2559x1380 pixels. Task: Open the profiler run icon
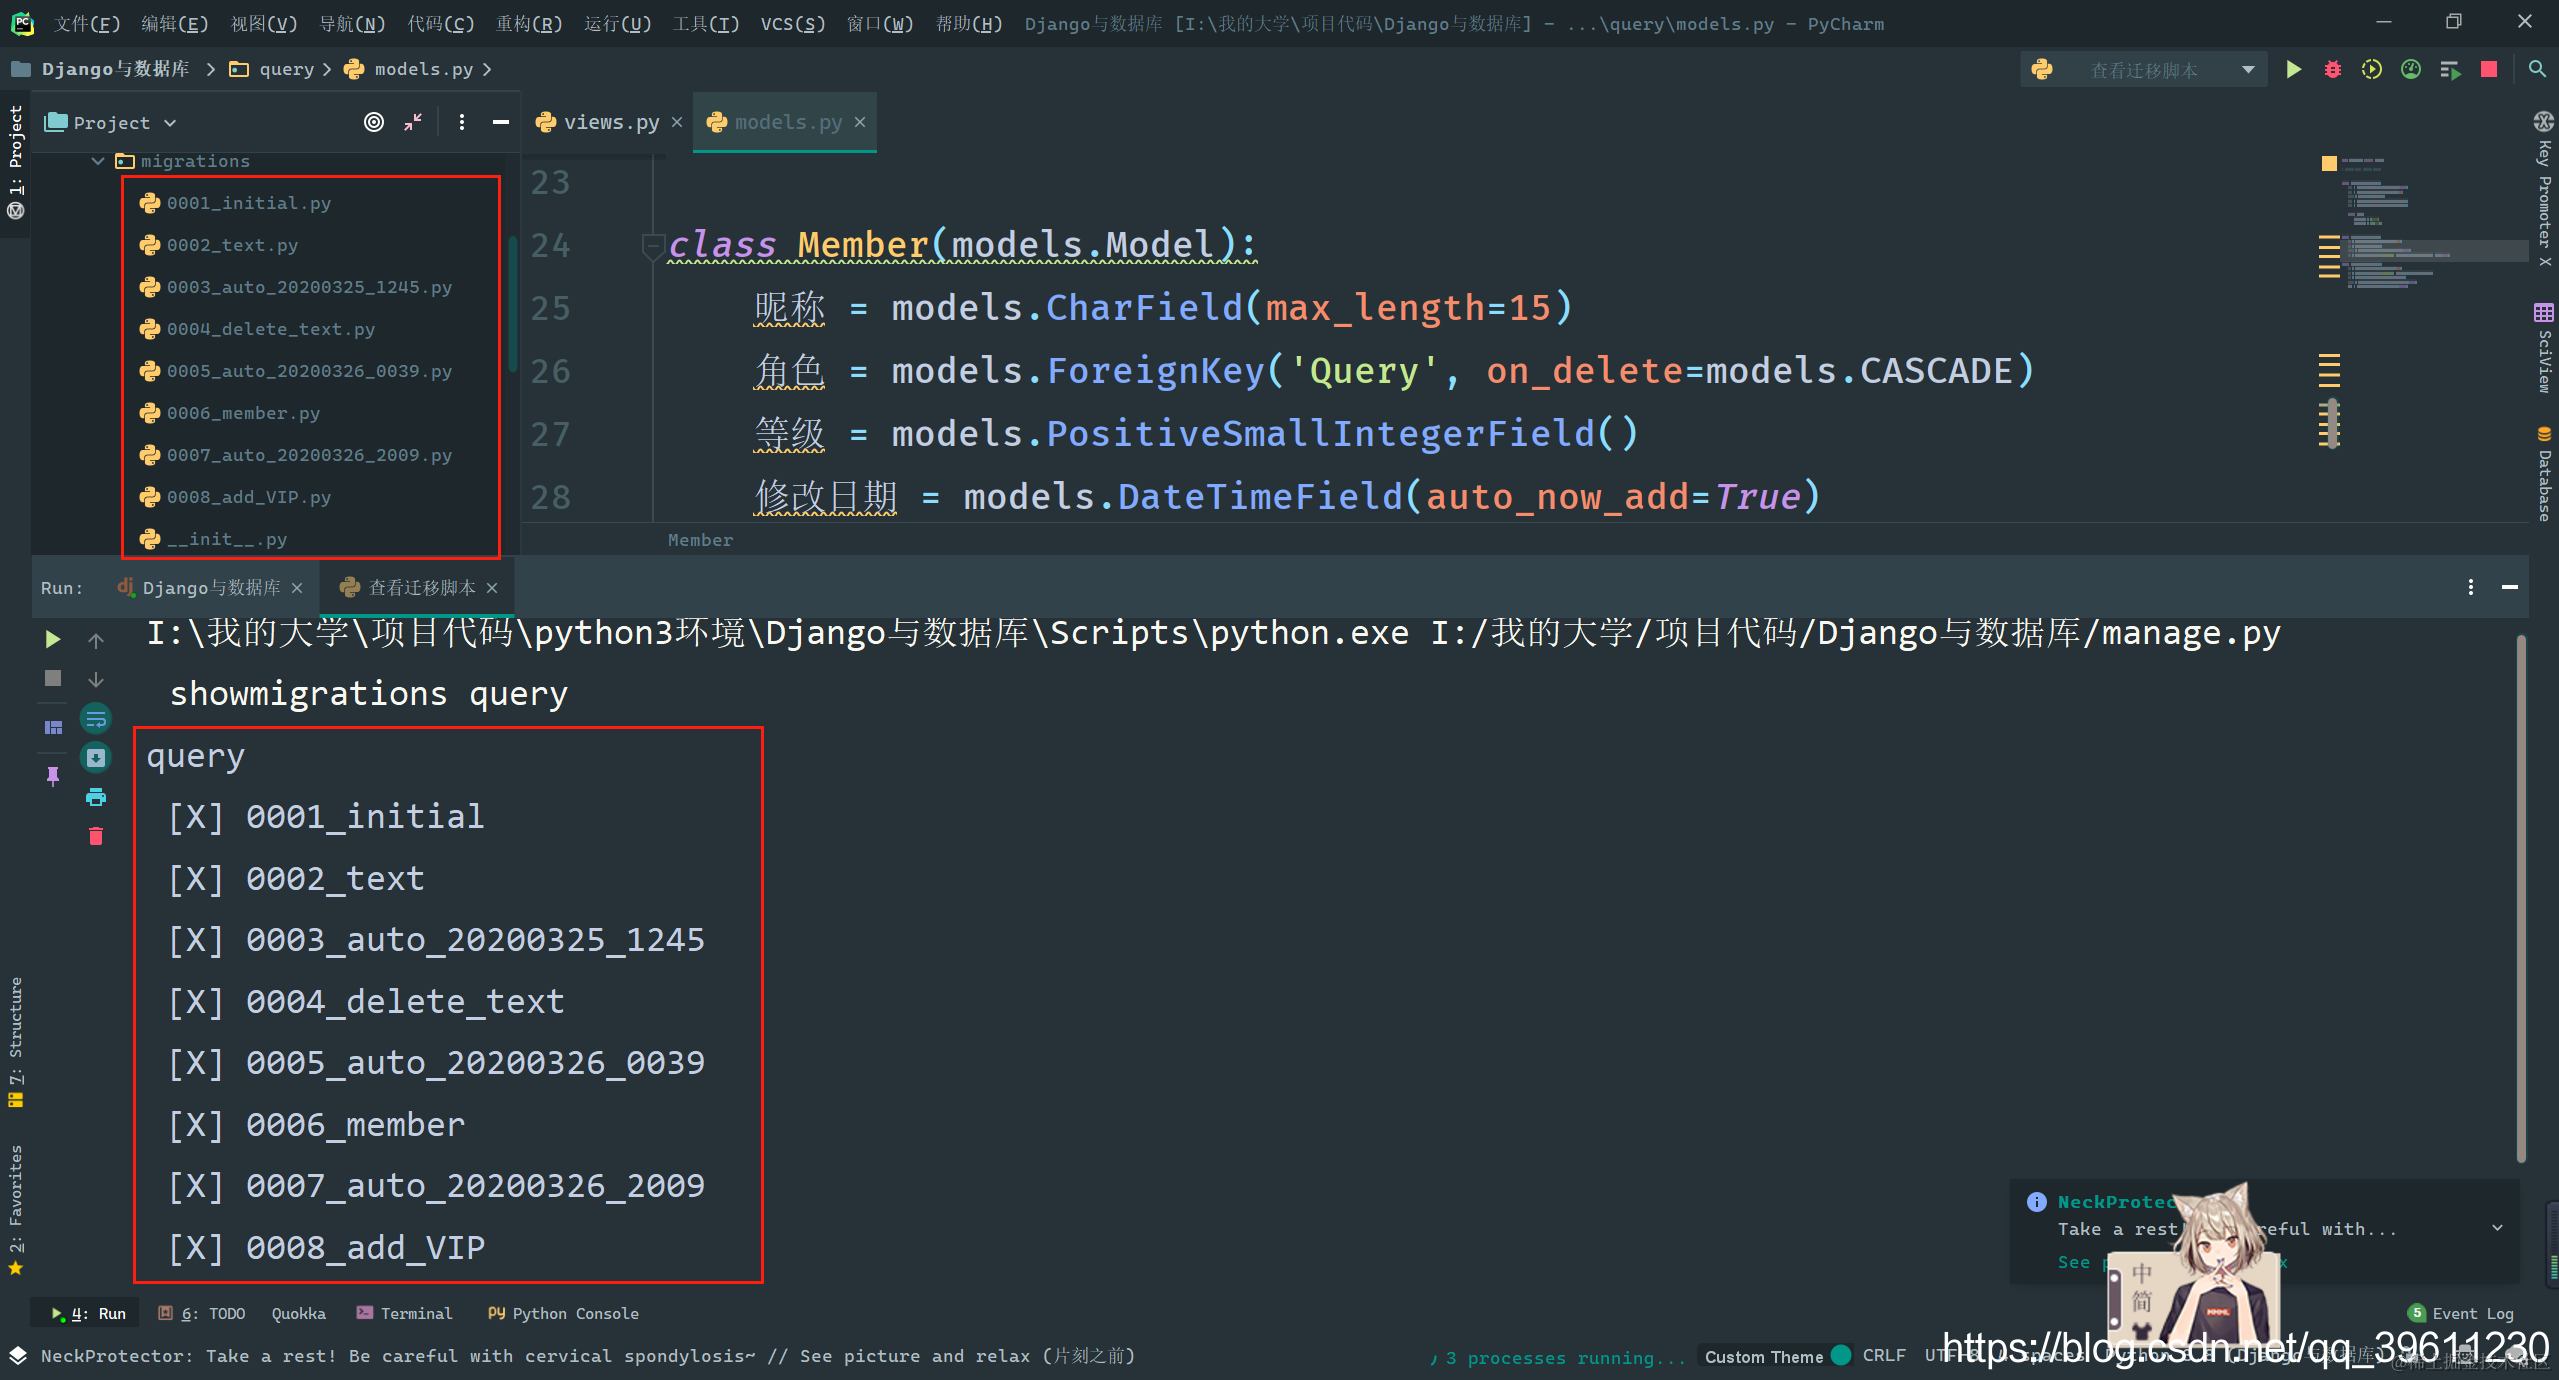[2411, 70]
